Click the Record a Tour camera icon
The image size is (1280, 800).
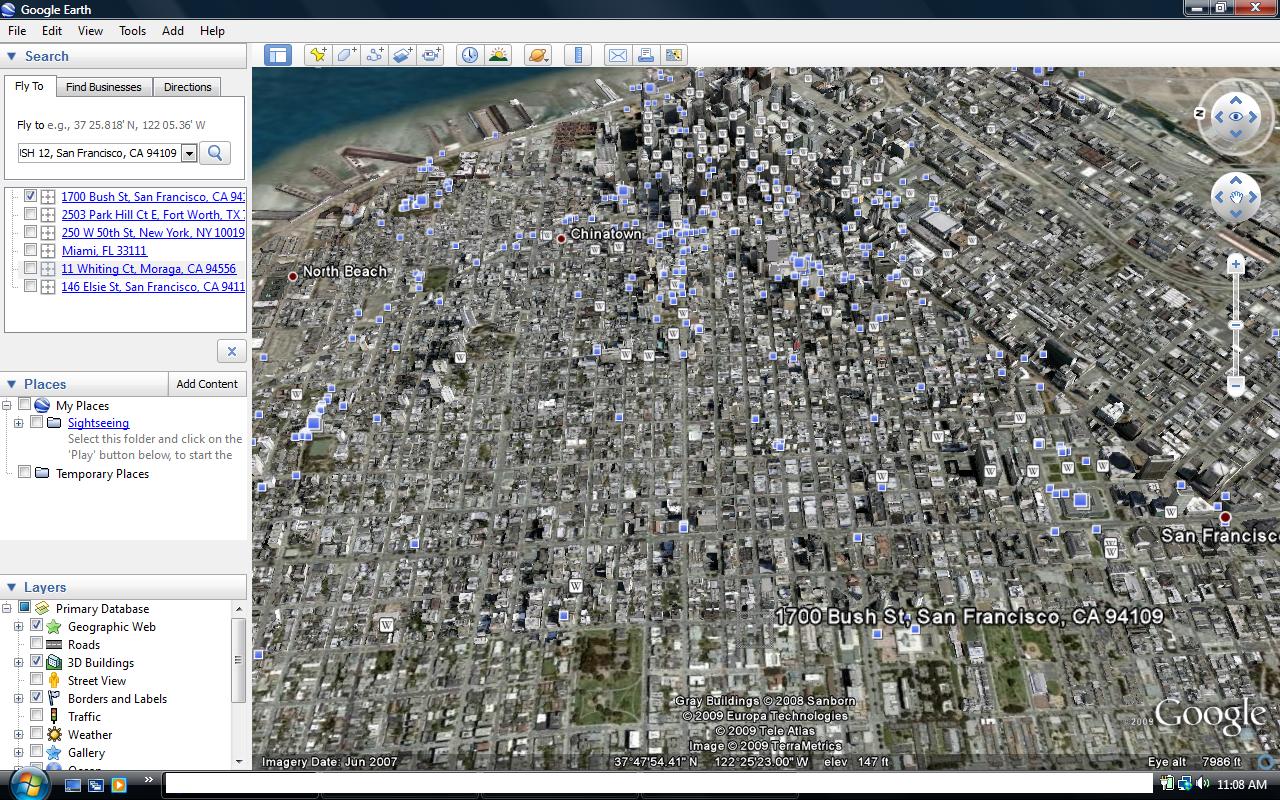pos(431,55)
